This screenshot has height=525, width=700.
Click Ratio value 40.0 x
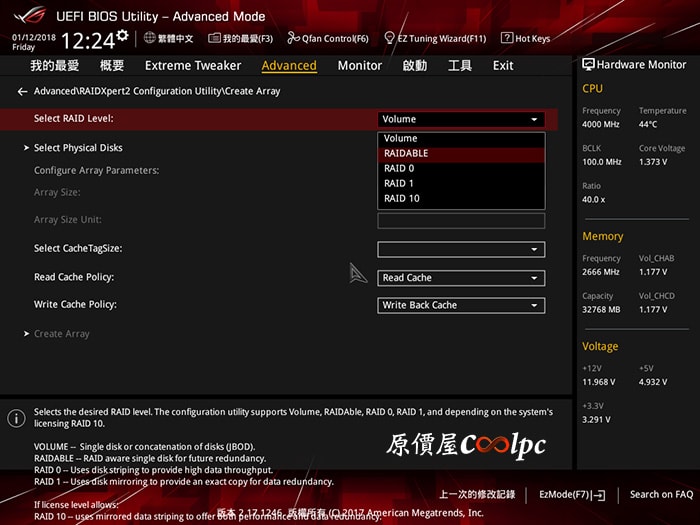[593, 200]
